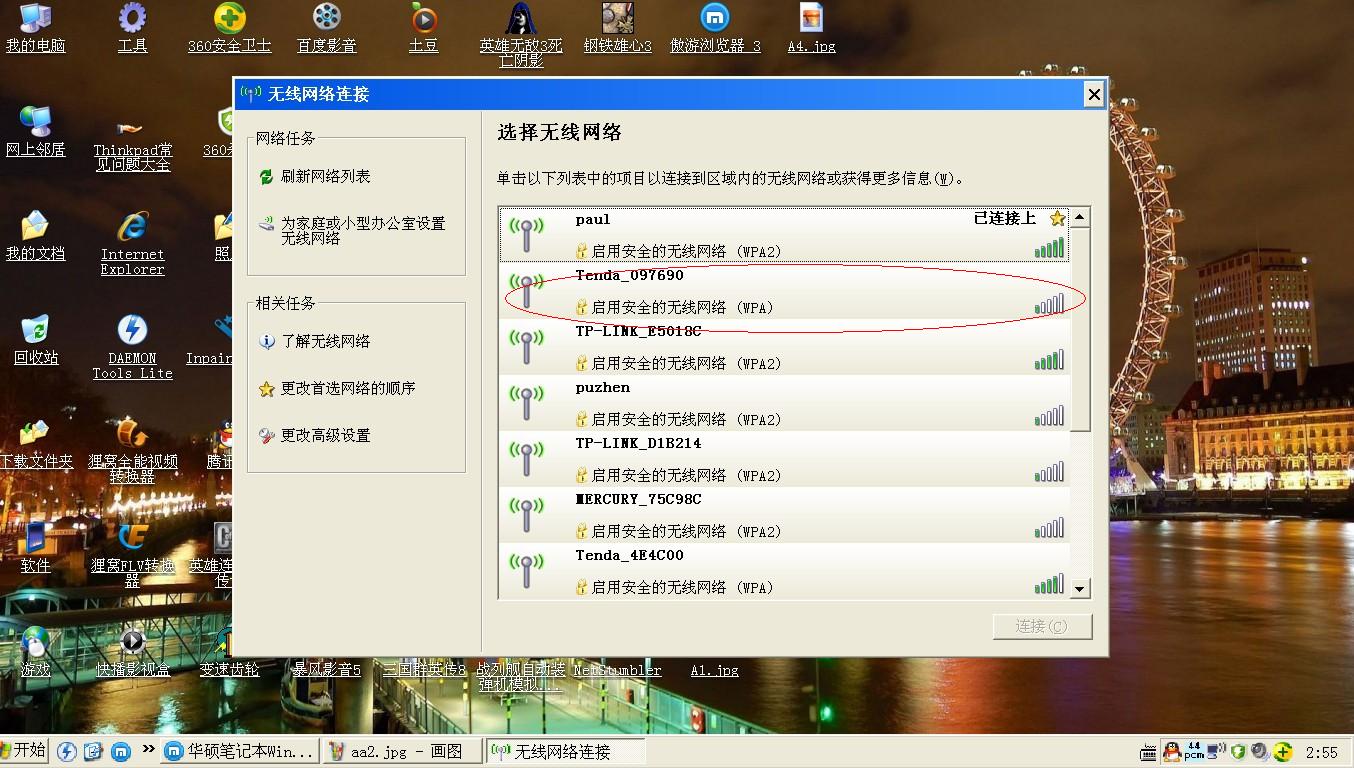Screen dimensions: 1354x768
Task: Select the TP-LINK_D1B214 network
Action: coord(785,459)
